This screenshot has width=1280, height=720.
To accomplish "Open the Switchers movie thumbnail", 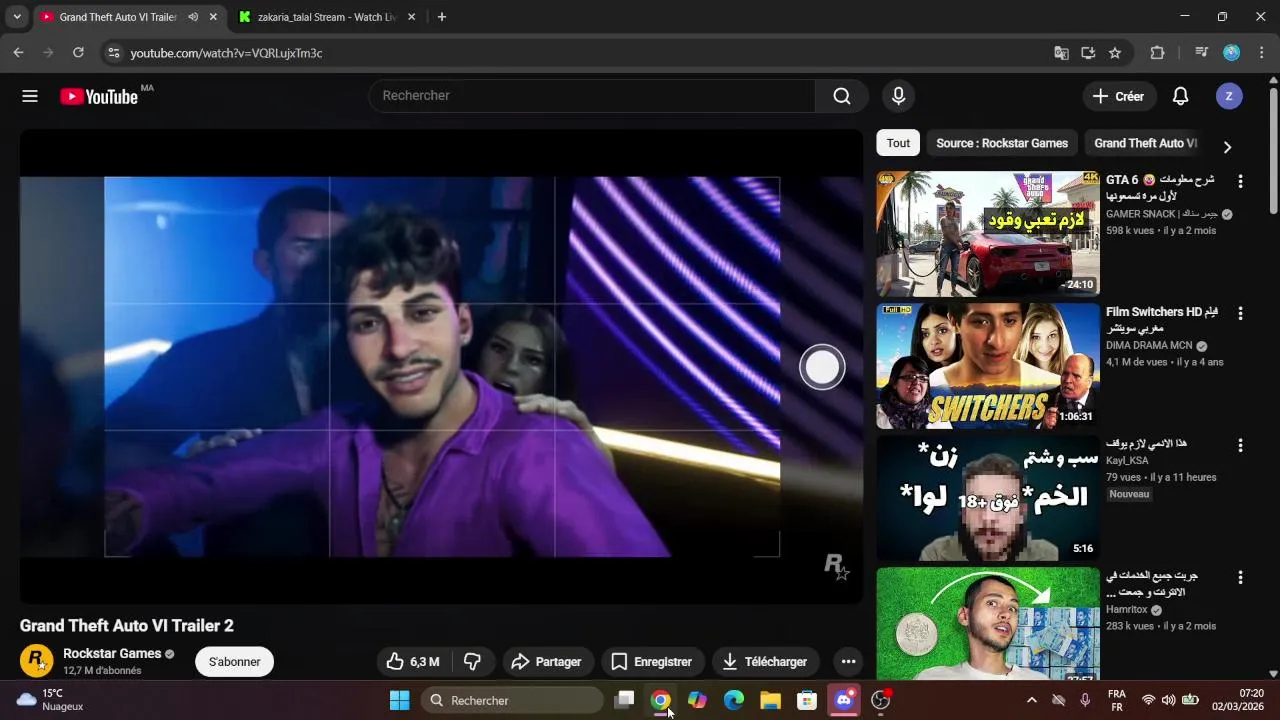I will (988, 366).
